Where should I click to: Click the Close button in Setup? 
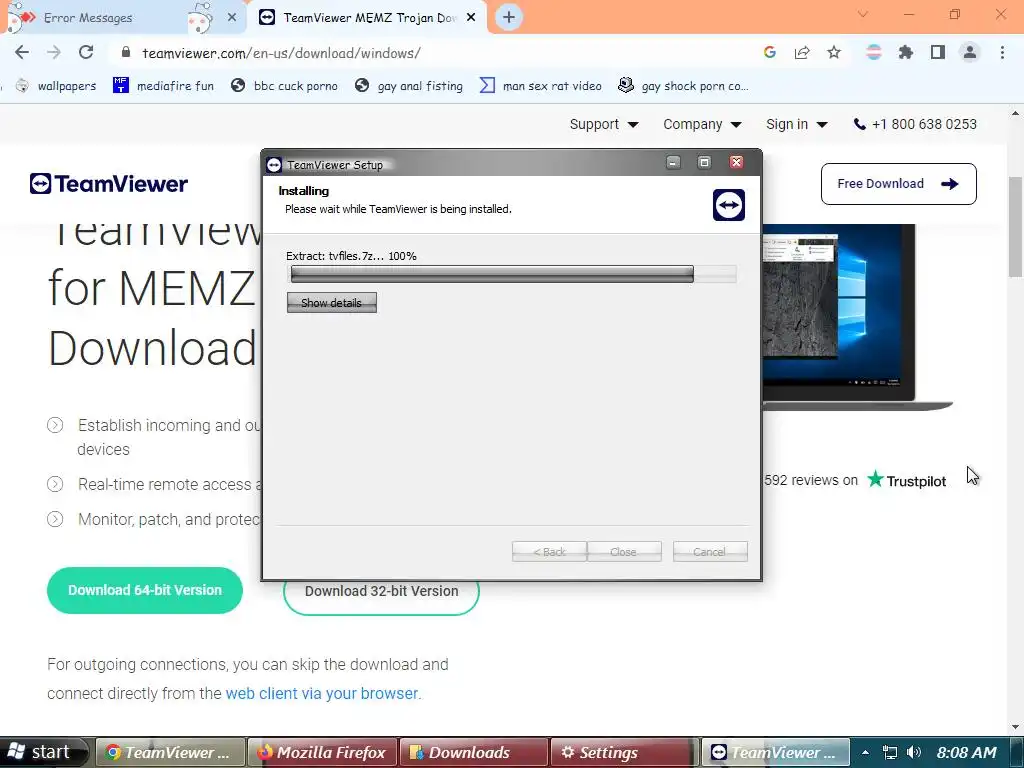(624, 552)
